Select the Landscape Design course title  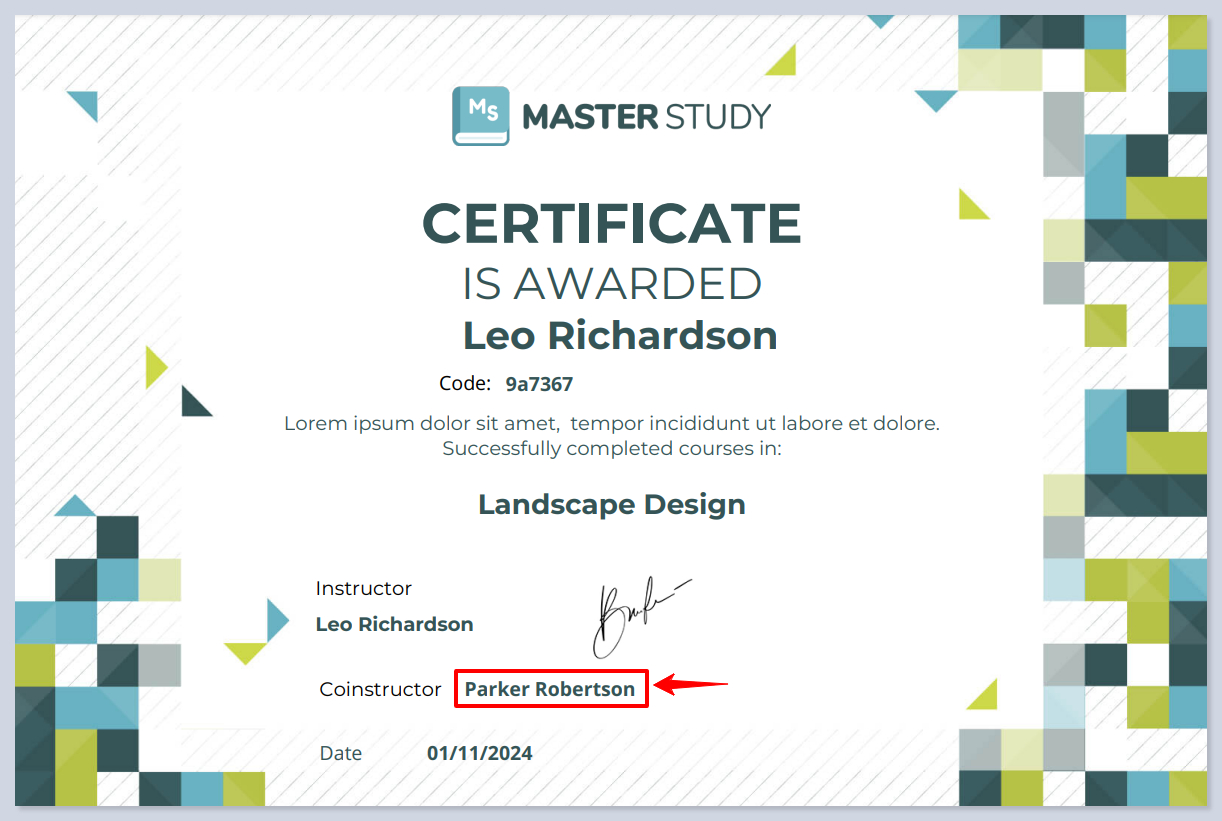[611, 504]
